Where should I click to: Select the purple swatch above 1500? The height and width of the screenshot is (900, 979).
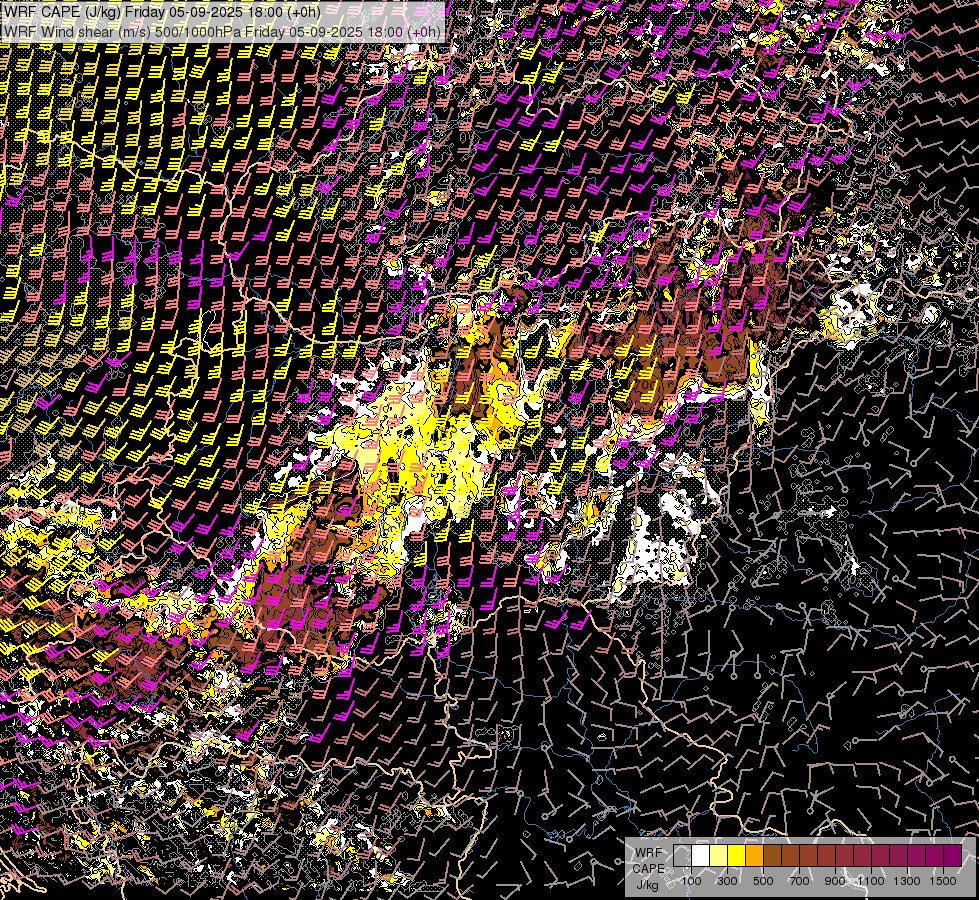click(x=953, y=856)
